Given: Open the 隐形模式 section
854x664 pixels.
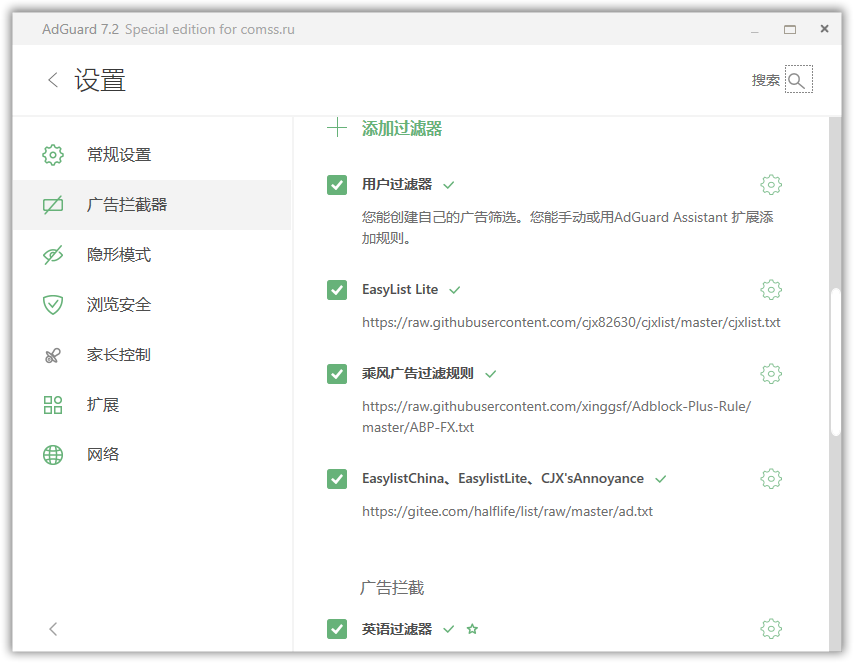Looking at the screenshot, I should (152, 255).
